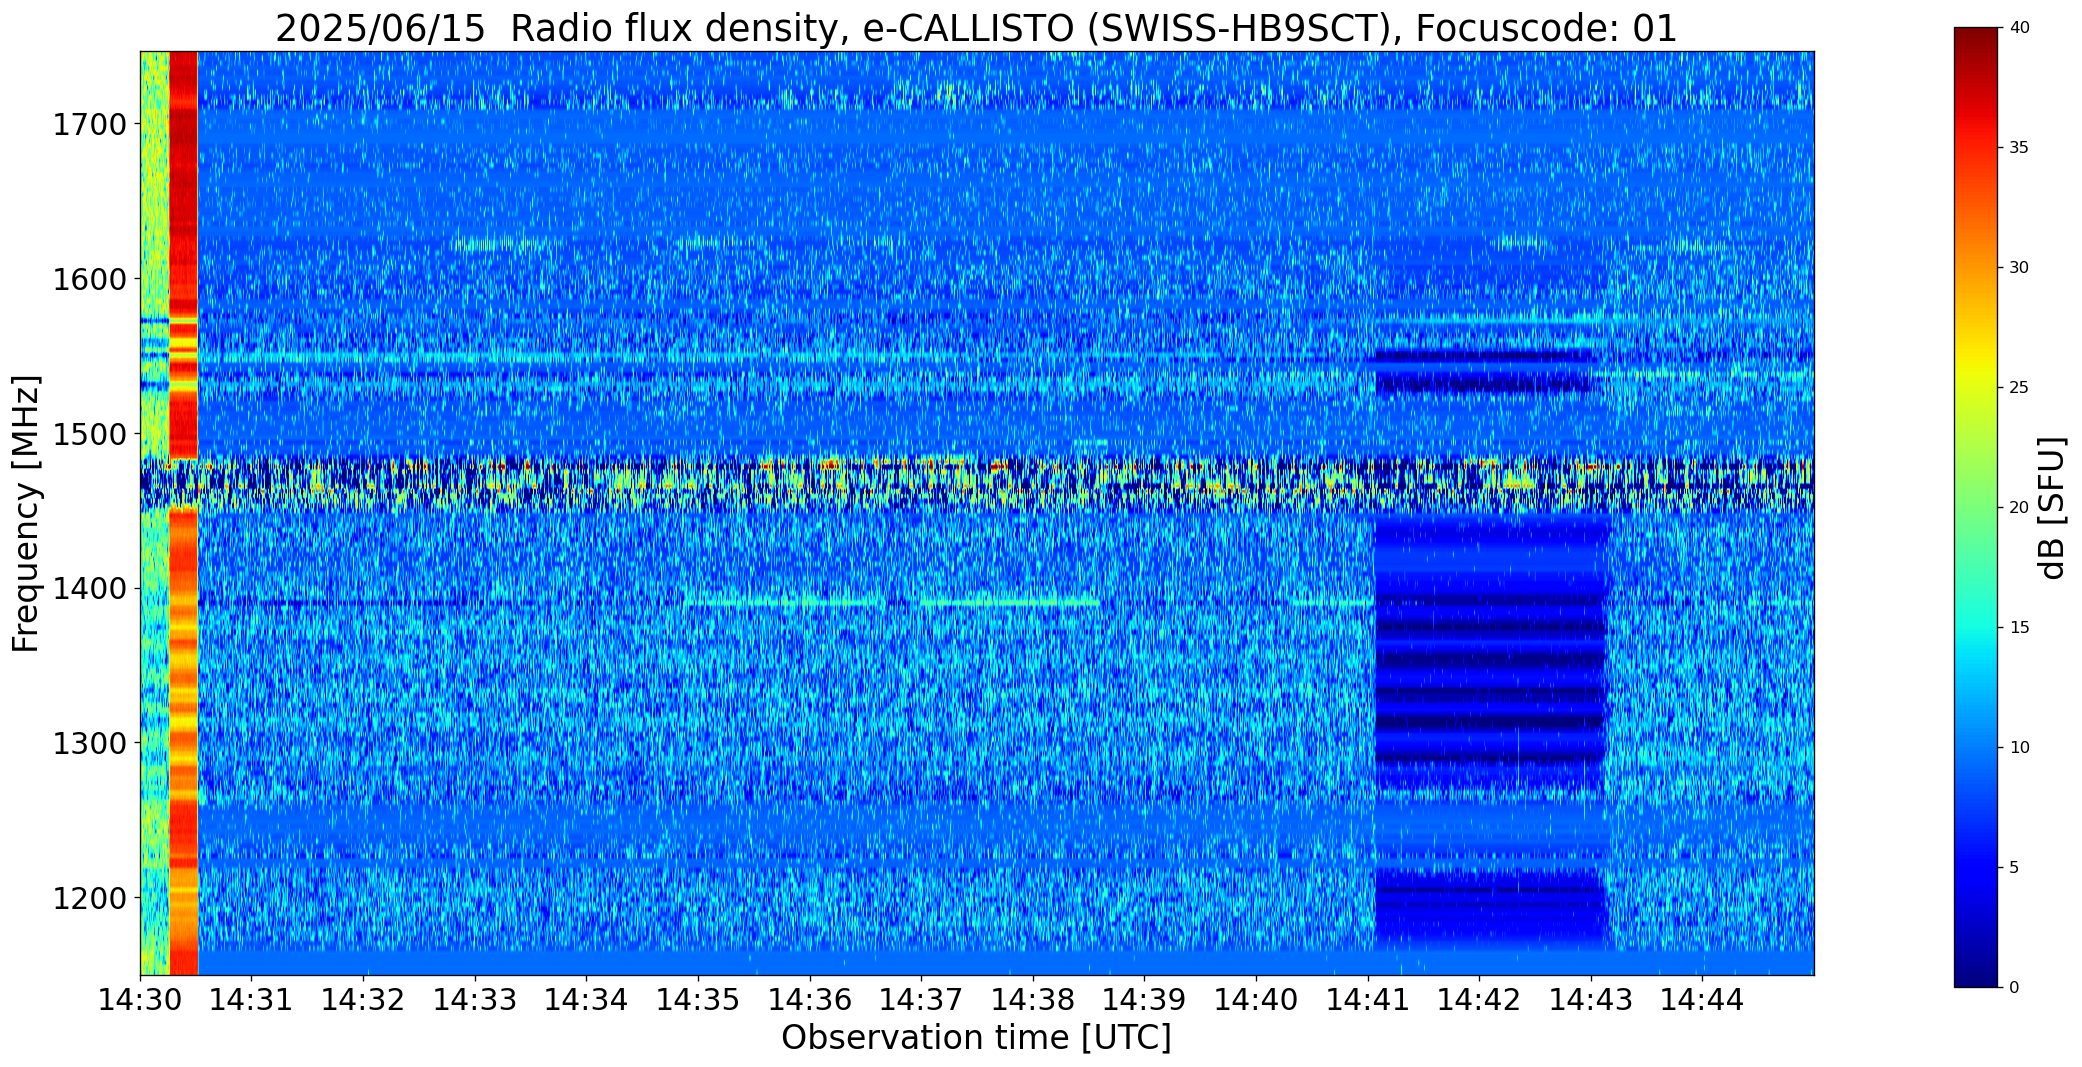Click the colorbar tick label 0
The image size is (2082, 1067).
pos(2013,988)
